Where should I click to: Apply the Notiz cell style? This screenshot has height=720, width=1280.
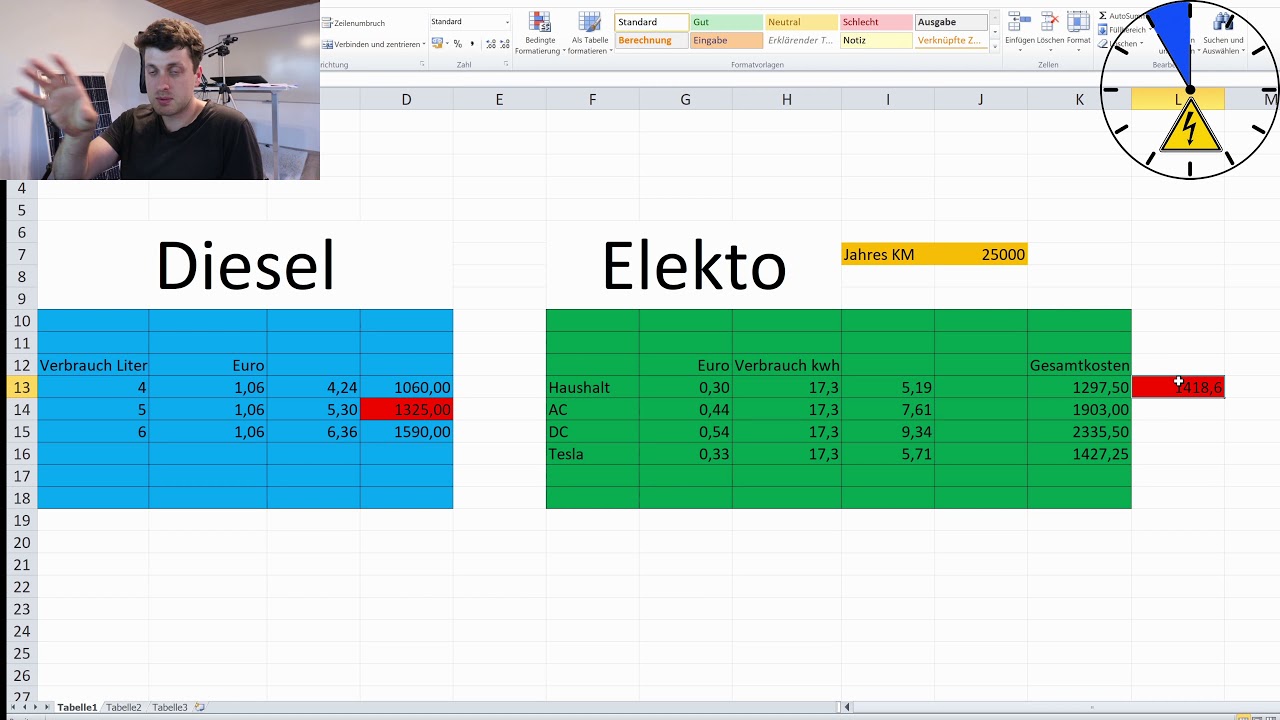(x=875, y=41)
